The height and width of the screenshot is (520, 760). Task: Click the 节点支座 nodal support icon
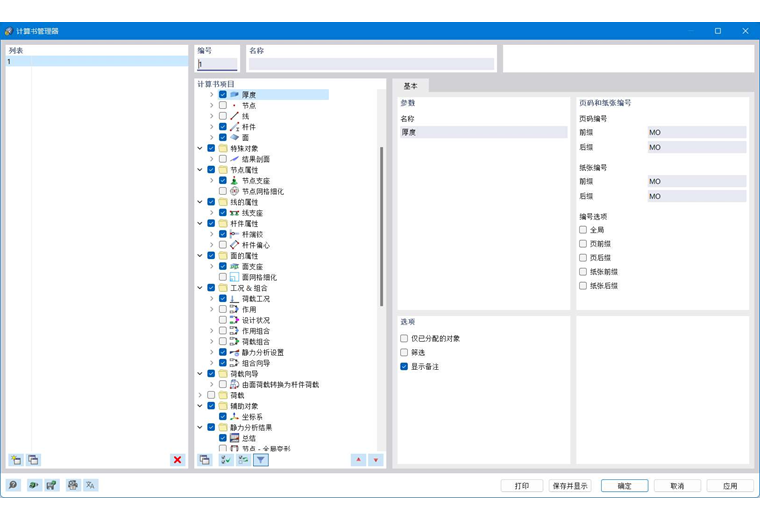(x=235, y=180)
